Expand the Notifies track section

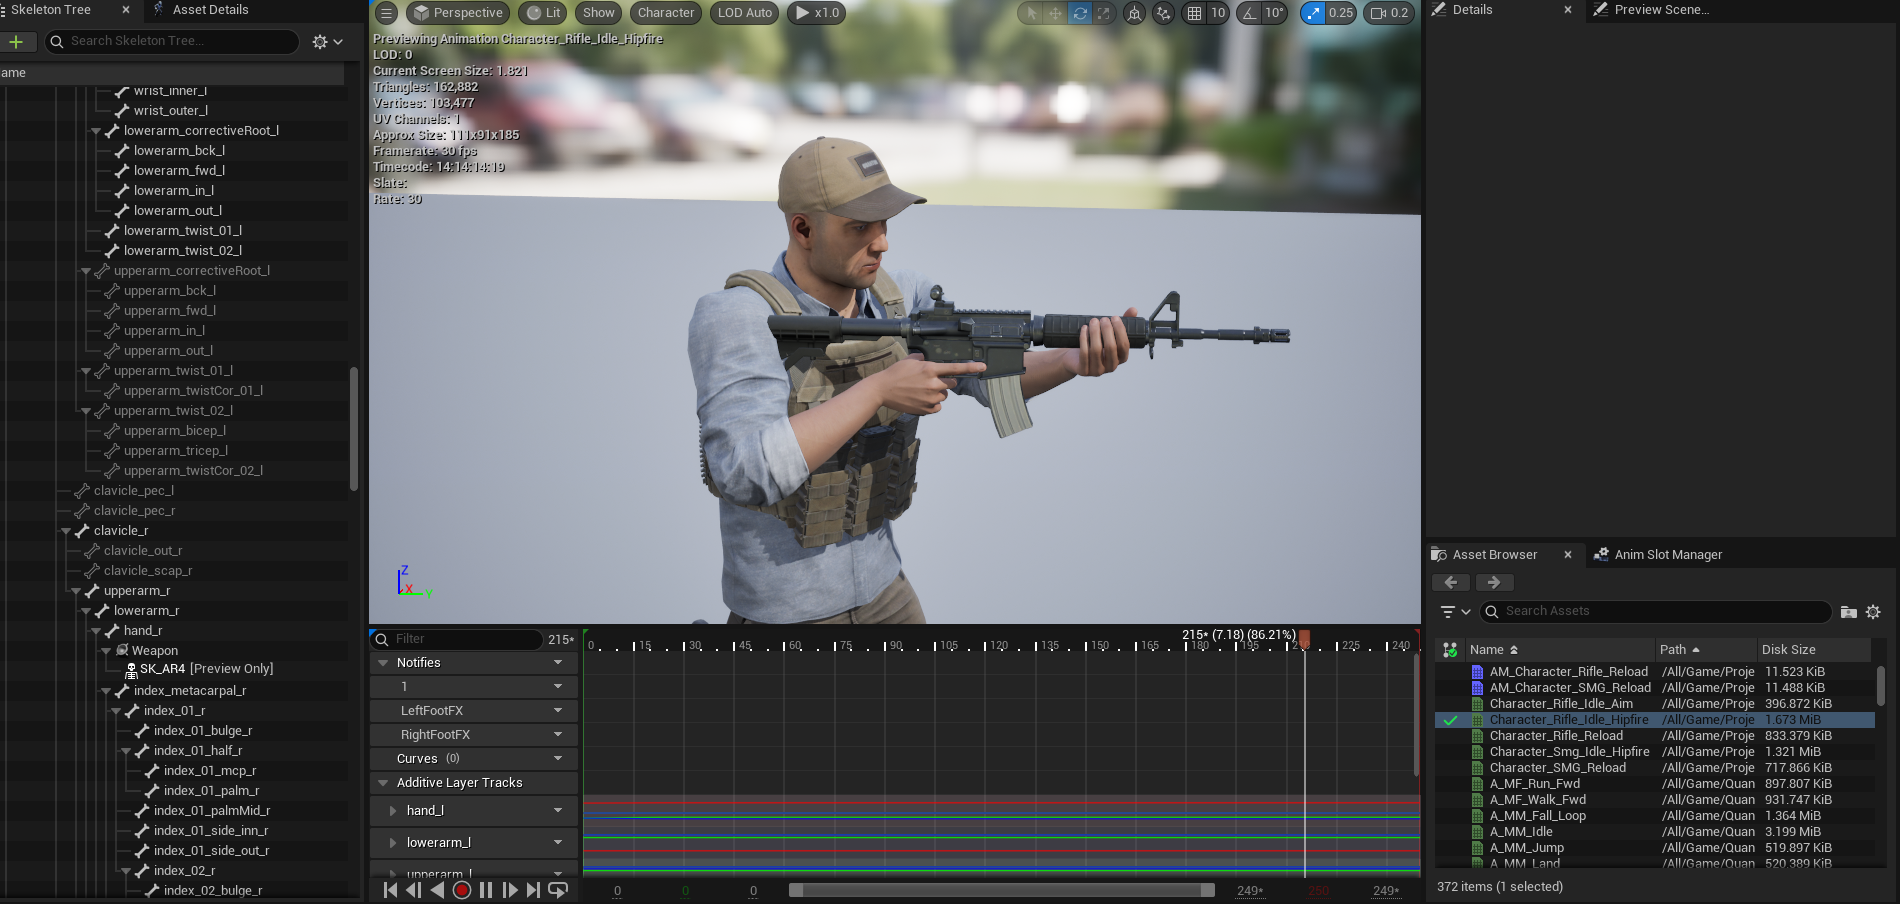point(384,662)
